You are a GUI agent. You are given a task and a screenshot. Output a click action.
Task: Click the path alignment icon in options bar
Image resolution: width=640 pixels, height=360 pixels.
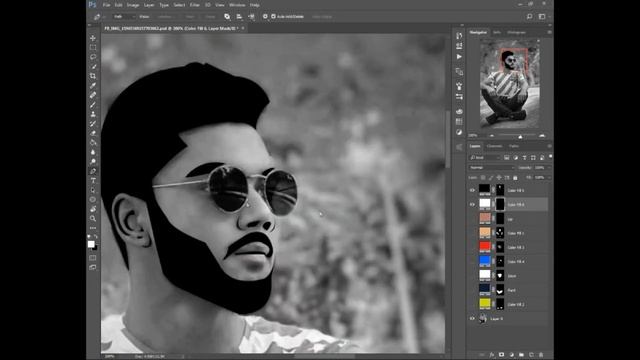[239, 17]
